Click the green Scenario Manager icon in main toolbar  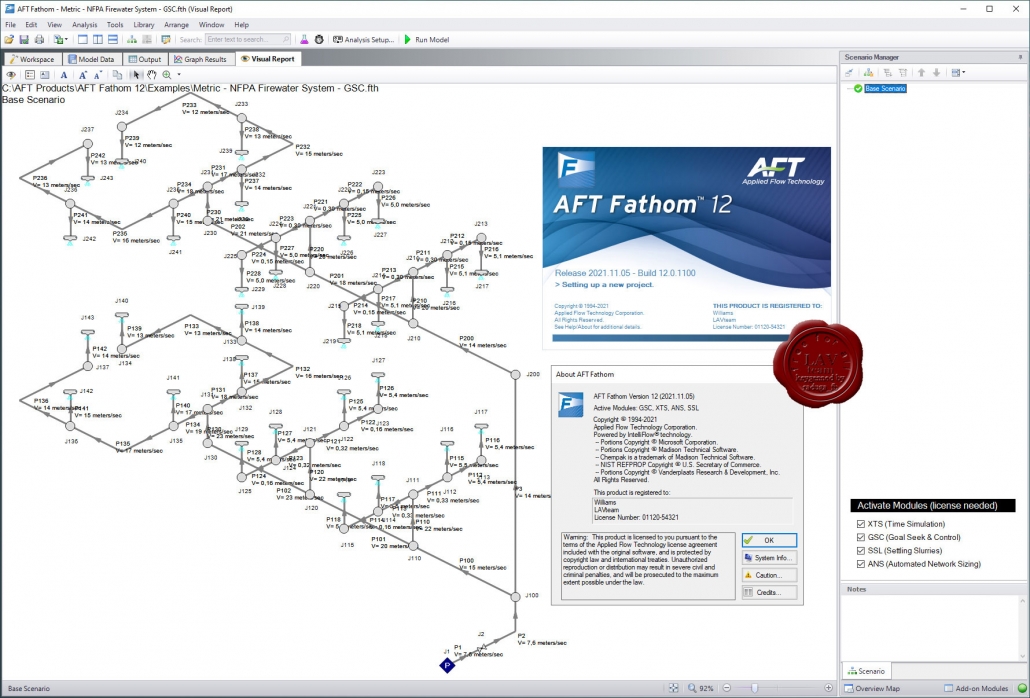[132, 39]
